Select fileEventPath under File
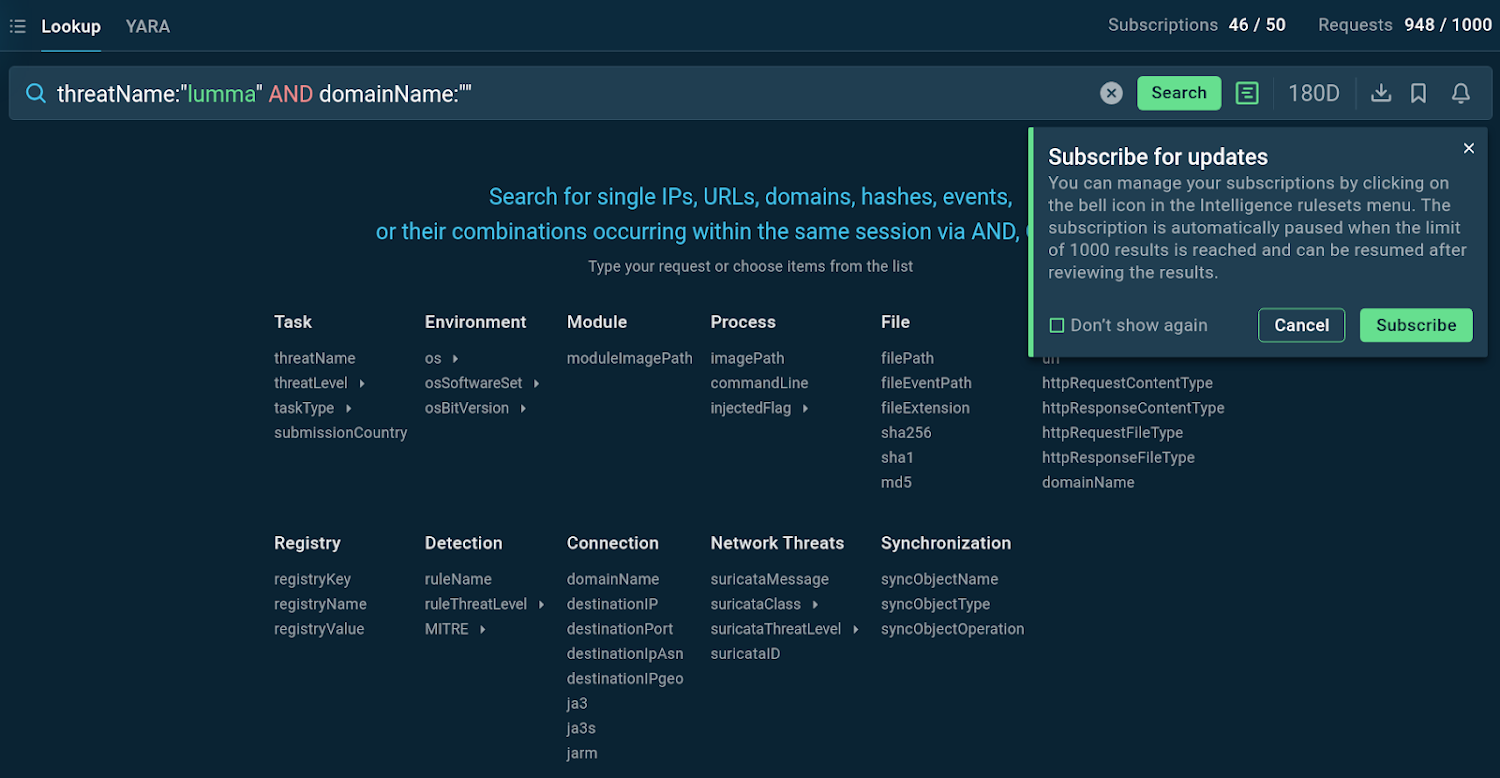The height and width of the screenshot is (778, 1500). coord(926,383)
